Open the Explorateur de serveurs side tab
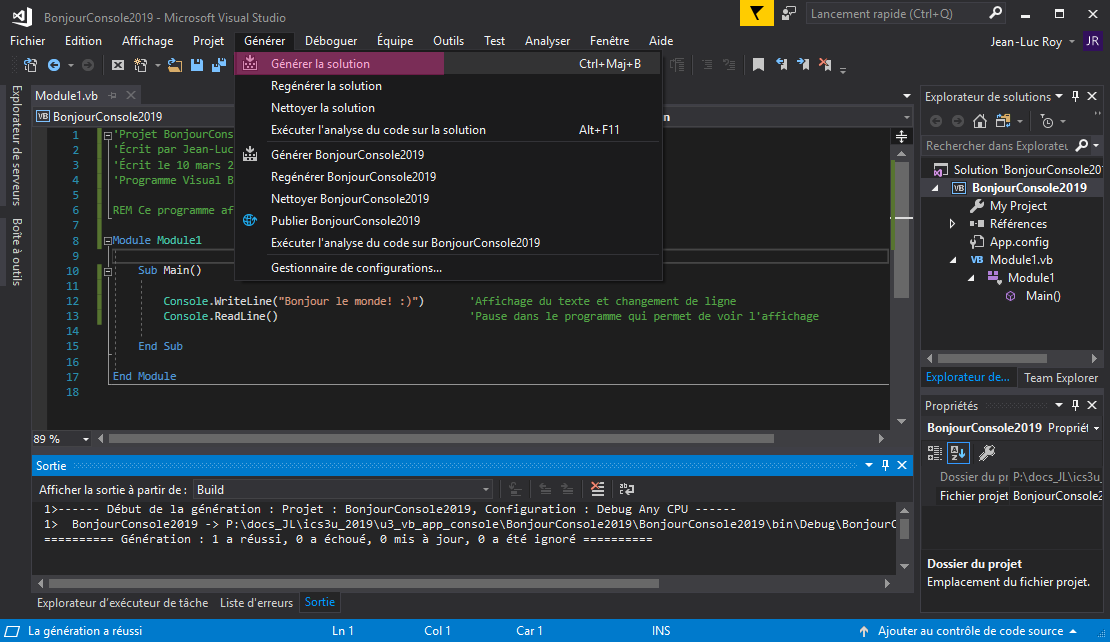The width and height of the screenshot is (1110, 642). click(x=16, y=145)
